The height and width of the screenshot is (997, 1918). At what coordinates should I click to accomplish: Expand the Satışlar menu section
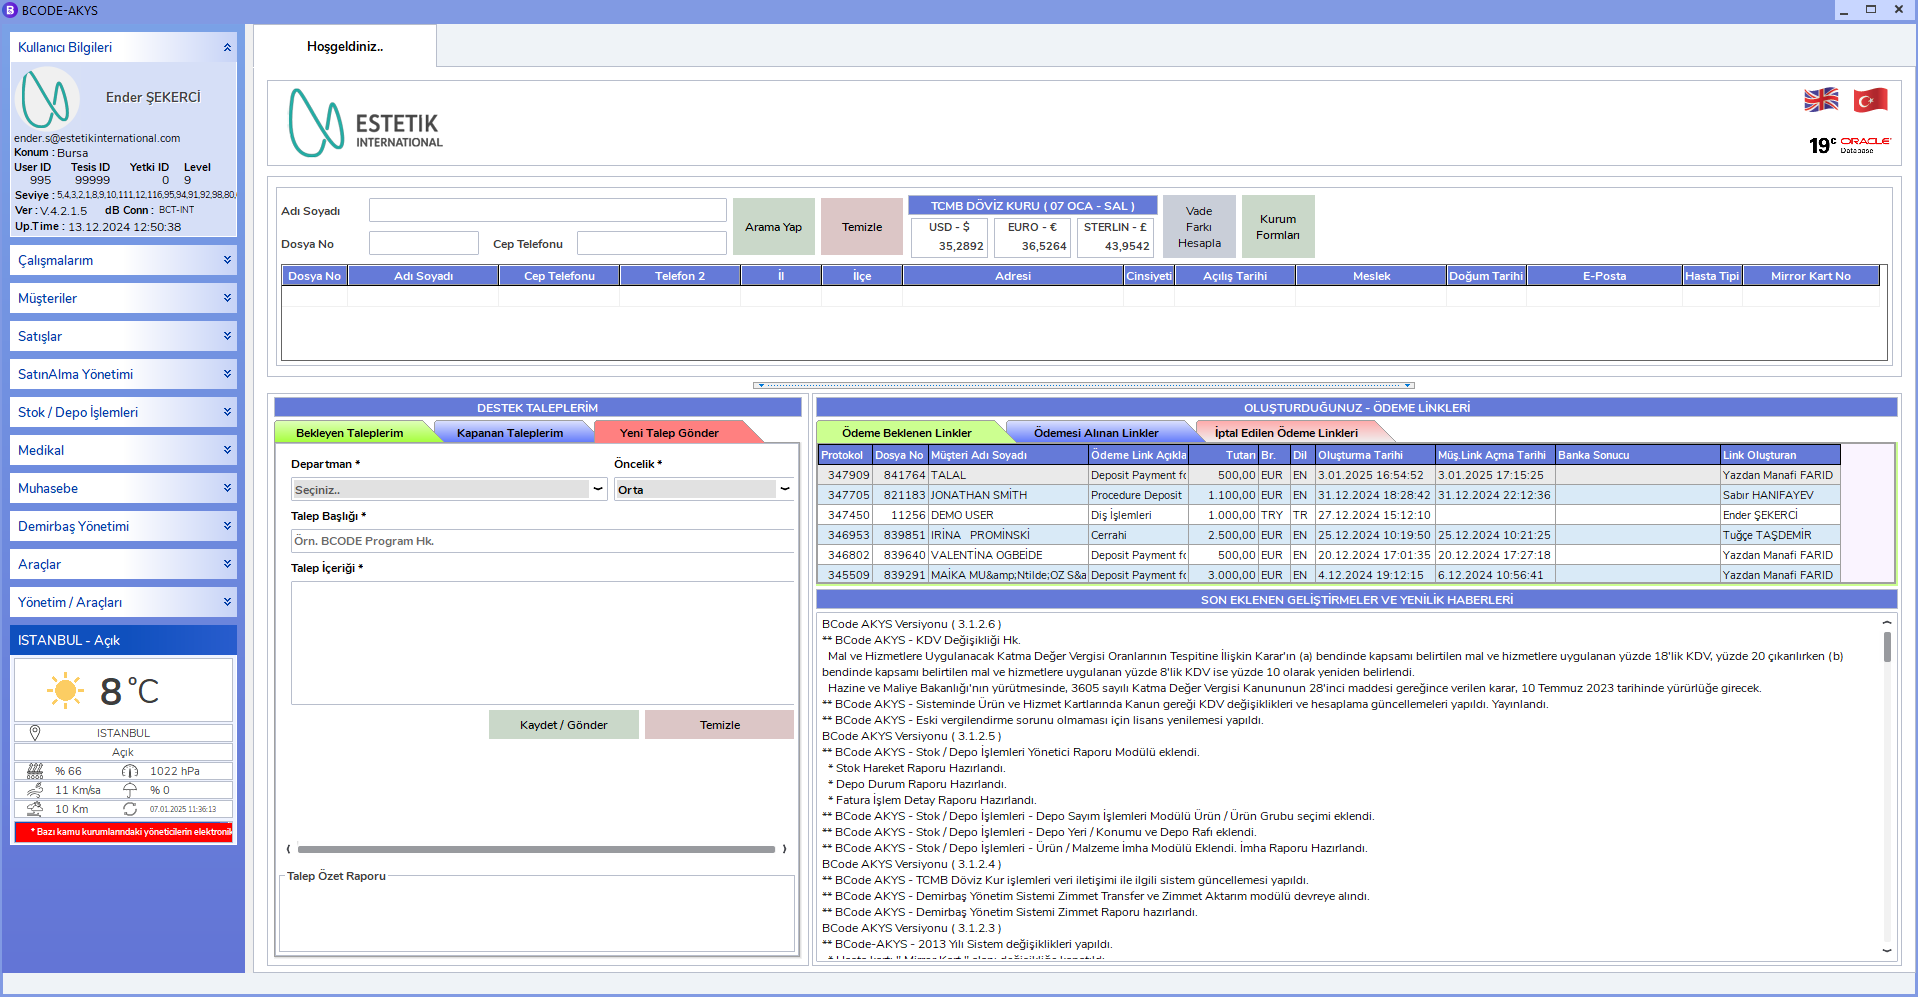pyautogui.click(x=124, y=336)
